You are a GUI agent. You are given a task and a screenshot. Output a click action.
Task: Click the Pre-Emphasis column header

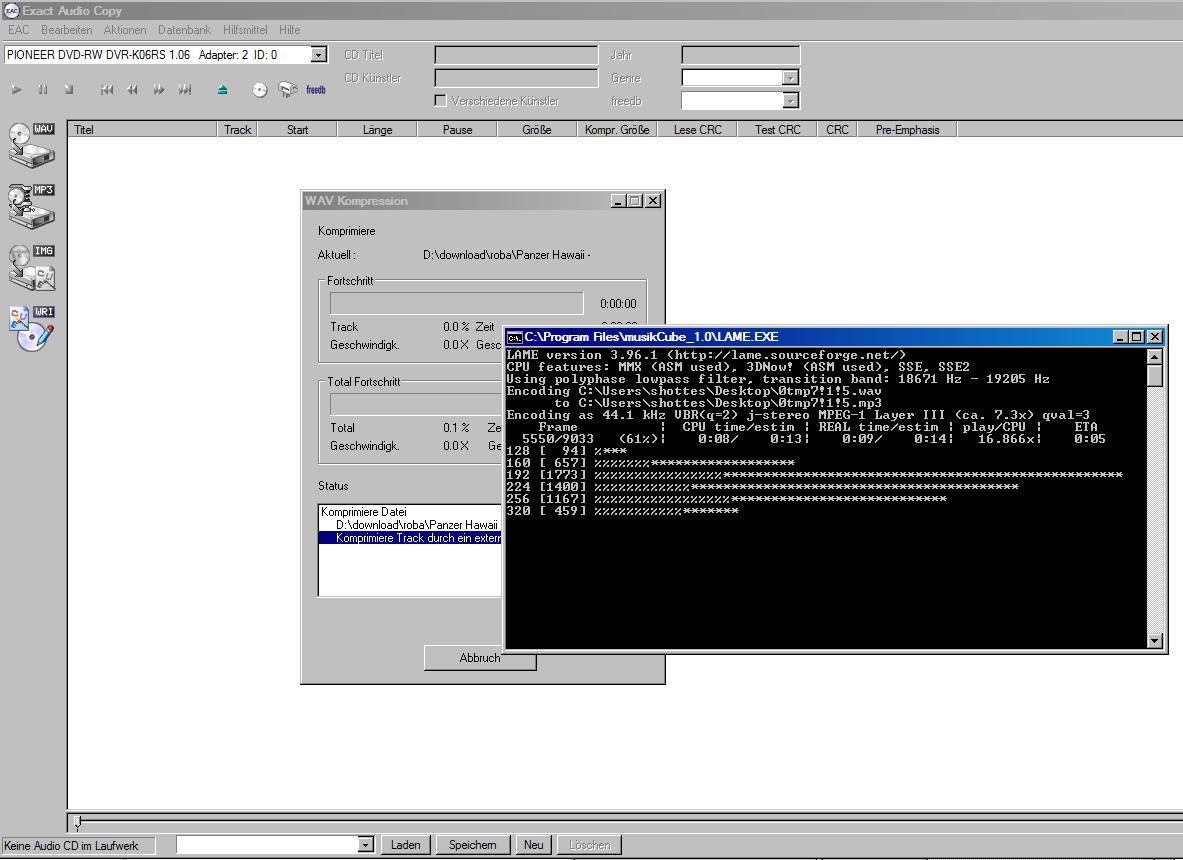click(x=908, y=130)
